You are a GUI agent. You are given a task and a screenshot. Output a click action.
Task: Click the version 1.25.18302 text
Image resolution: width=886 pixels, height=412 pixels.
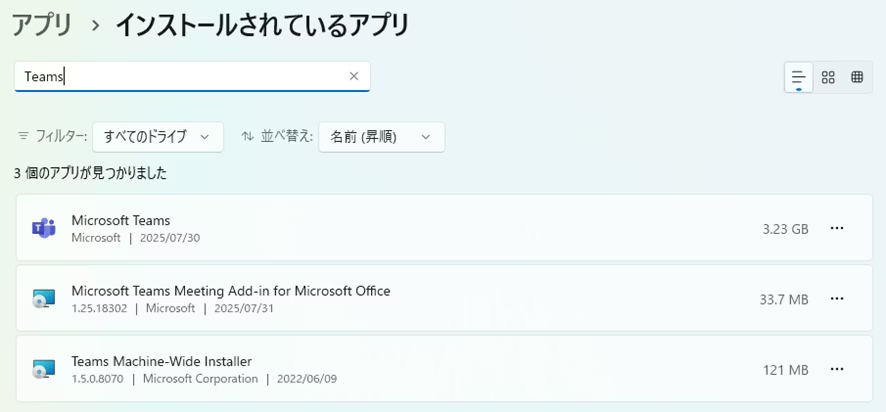[x=99, y=309]
